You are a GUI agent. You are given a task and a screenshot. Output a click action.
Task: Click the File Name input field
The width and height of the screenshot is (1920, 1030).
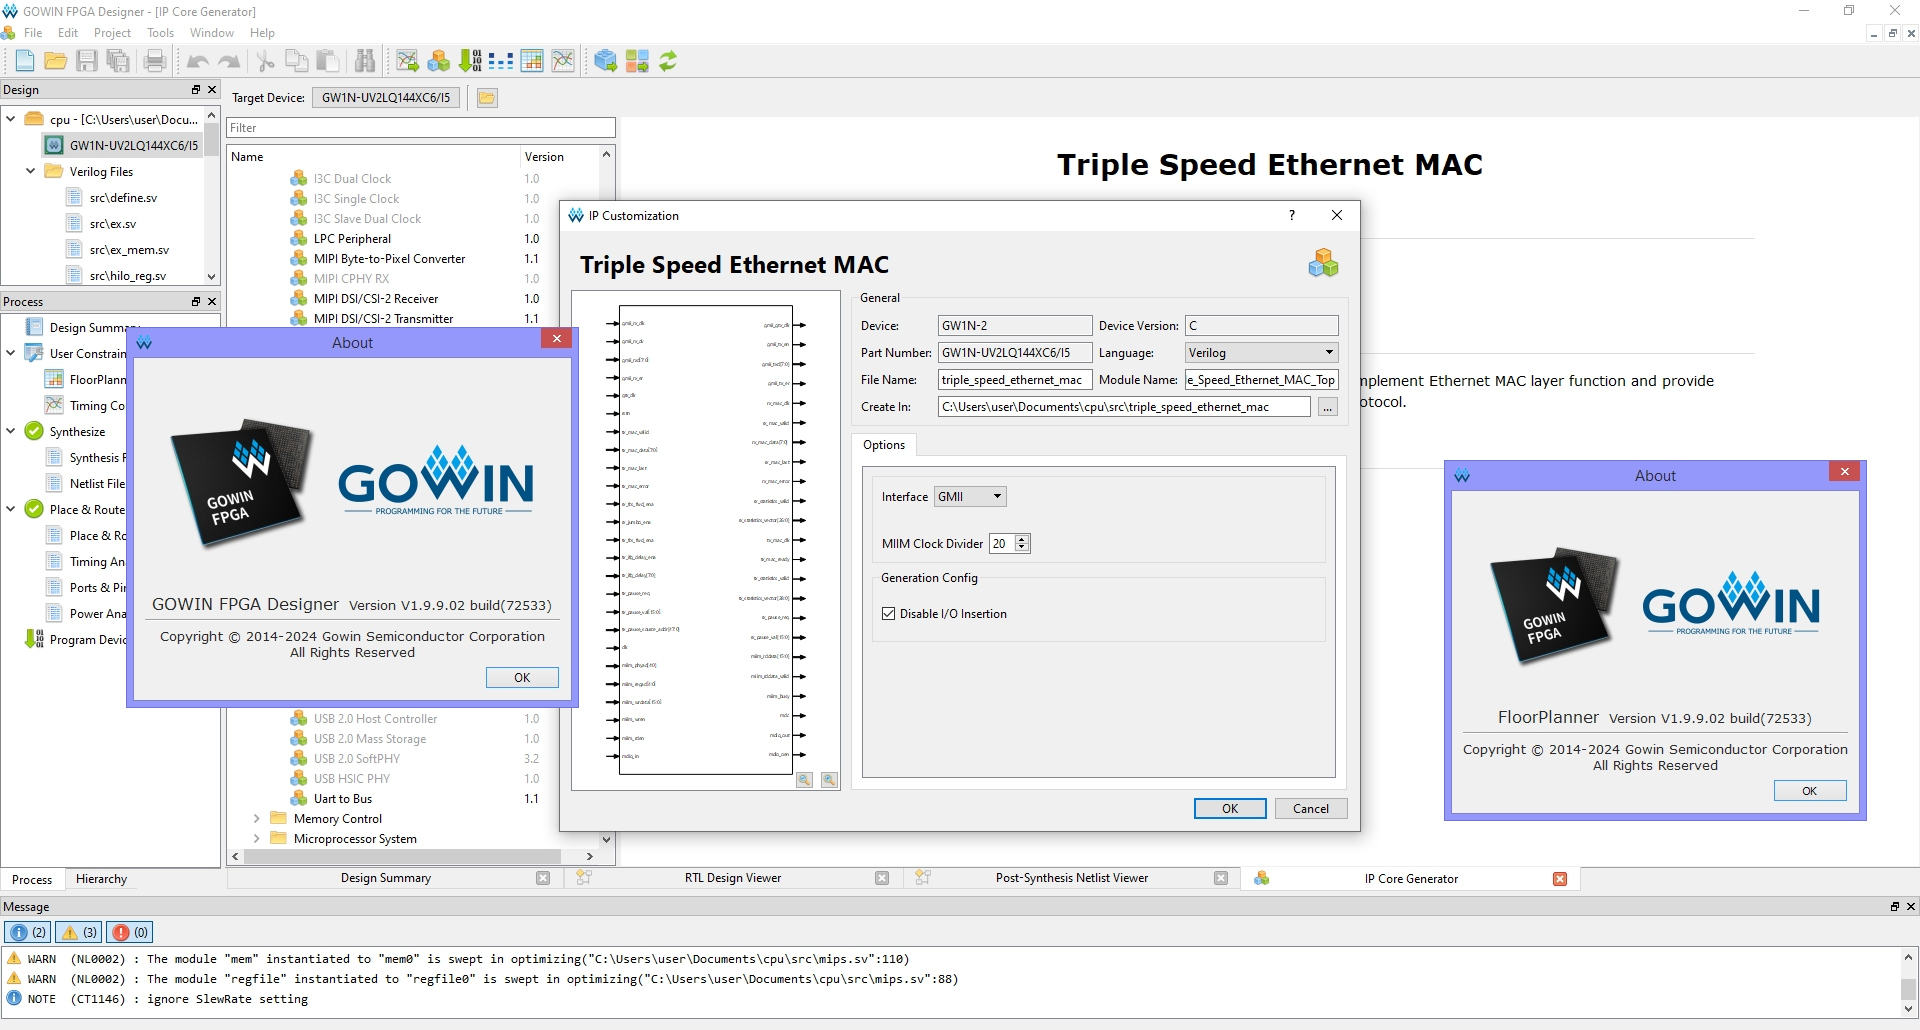(x=1015, y=380)
